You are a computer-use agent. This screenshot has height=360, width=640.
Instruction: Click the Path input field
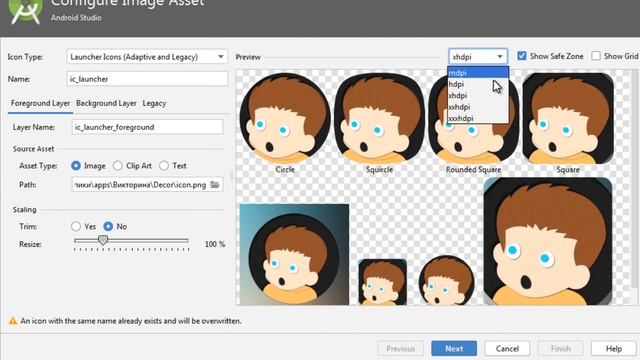pos(147,185)
